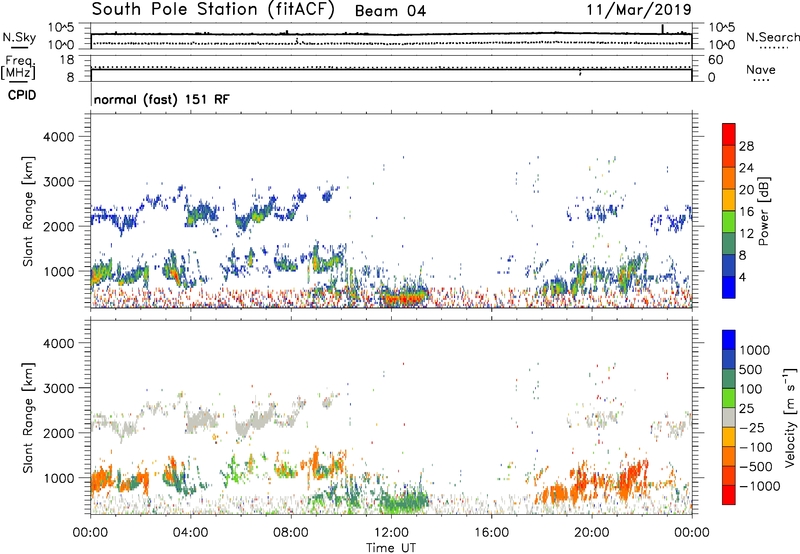The image size is (800, 554).
Task: Click the -25 label on Velocity colorbar
Action: pos(752,428)
